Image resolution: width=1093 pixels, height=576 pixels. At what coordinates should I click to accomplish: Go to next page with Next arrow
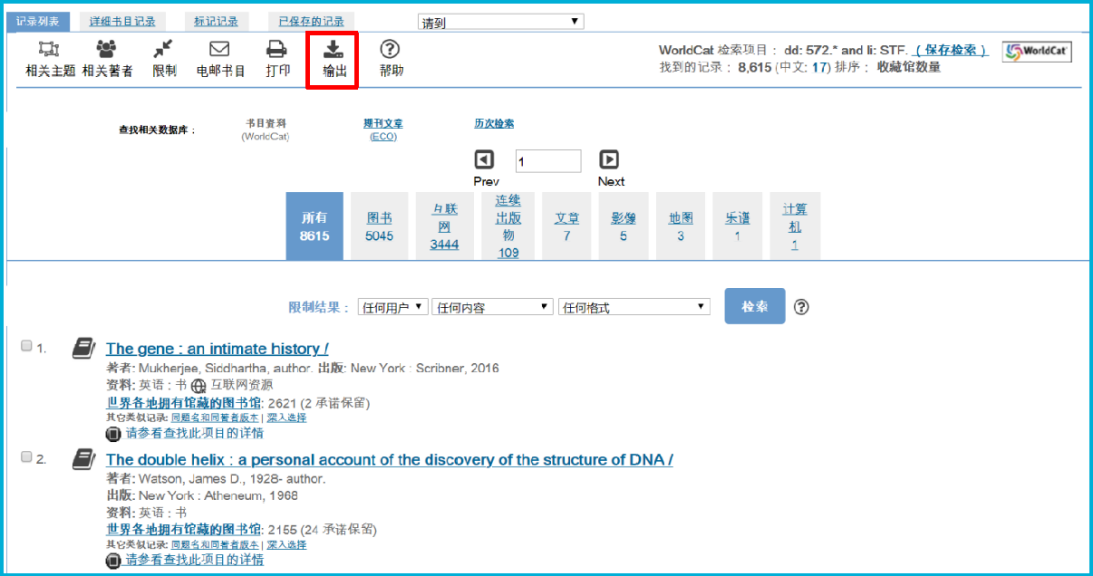pos(609,160)
